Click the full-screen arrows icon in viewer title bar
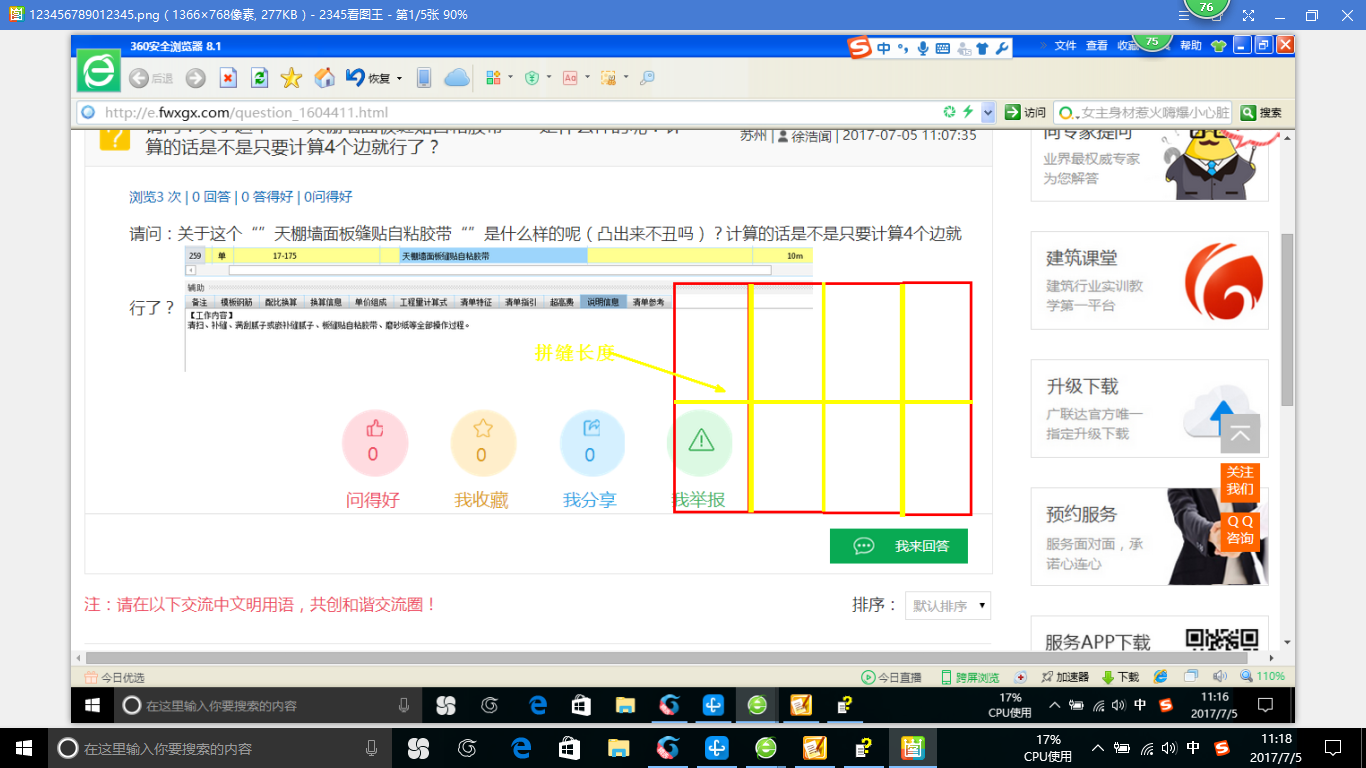The height and width of the screenshot is (768, 1366). coord(1247,15)
